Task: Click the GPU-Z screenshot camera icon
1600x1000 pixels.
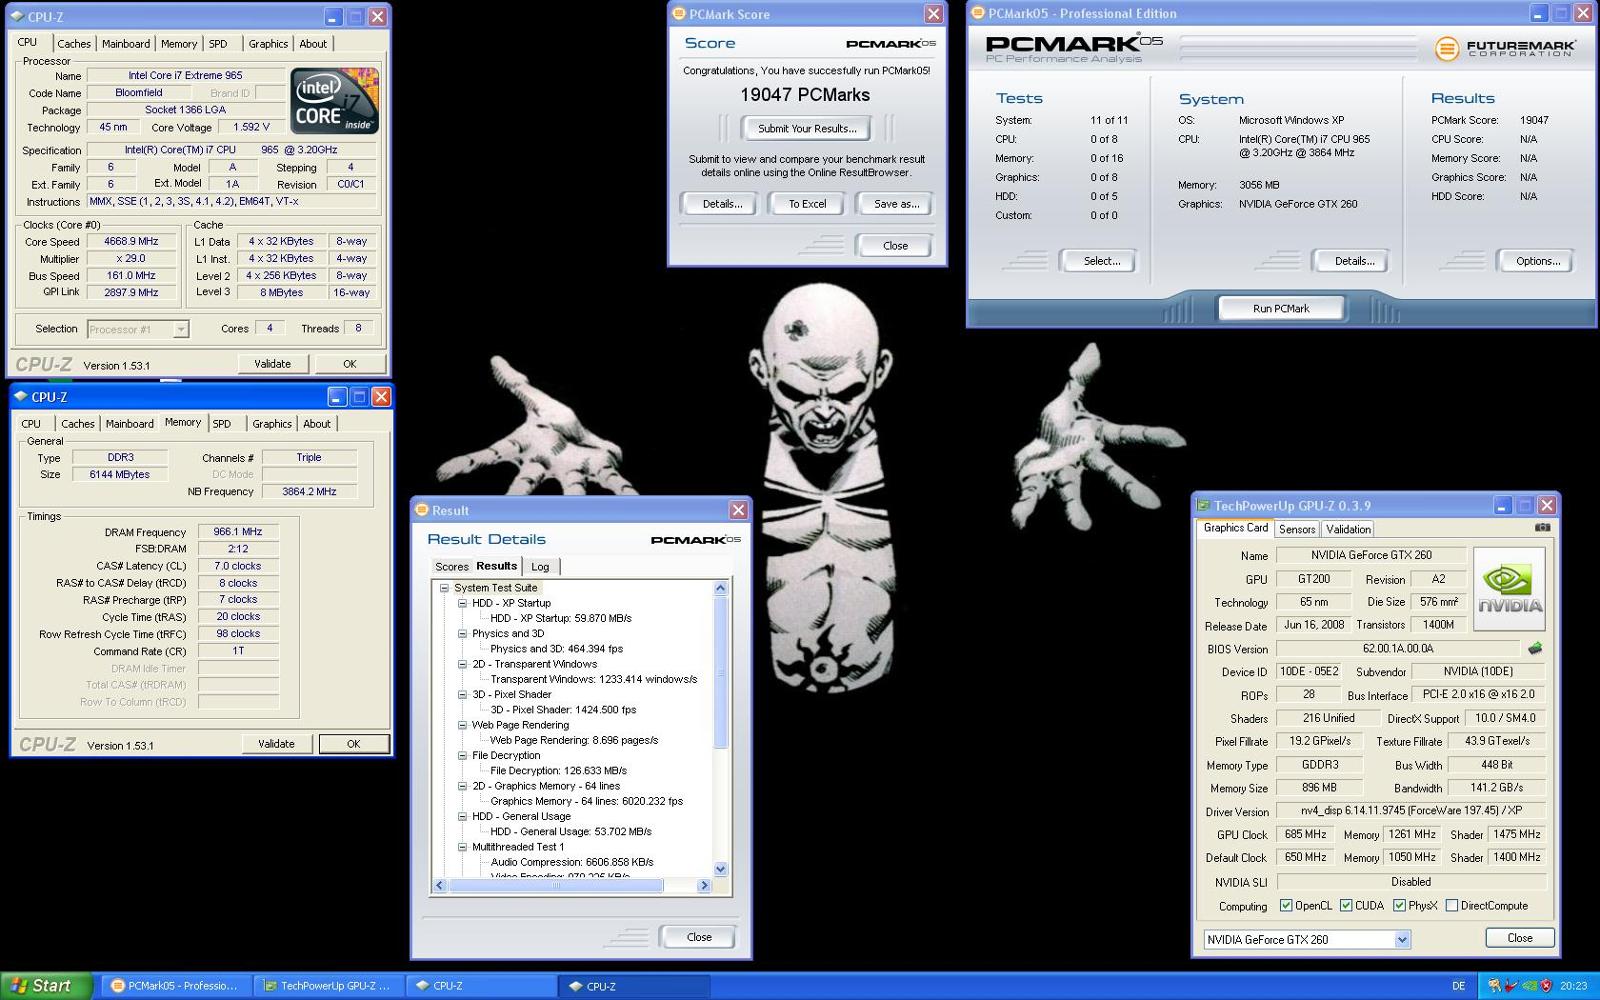Action: (x=1542, y=527)
